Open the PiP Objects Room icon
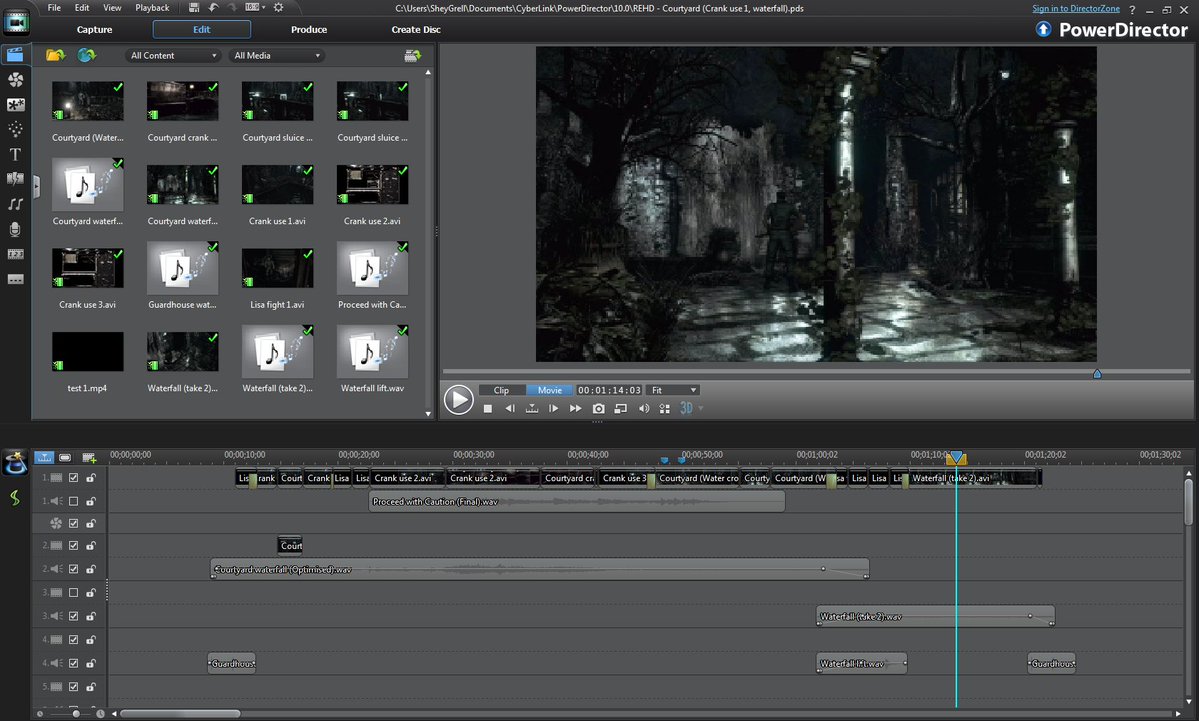Image resolution: width=1199 pixels, height=721 pixels. (x=15, y=104)
